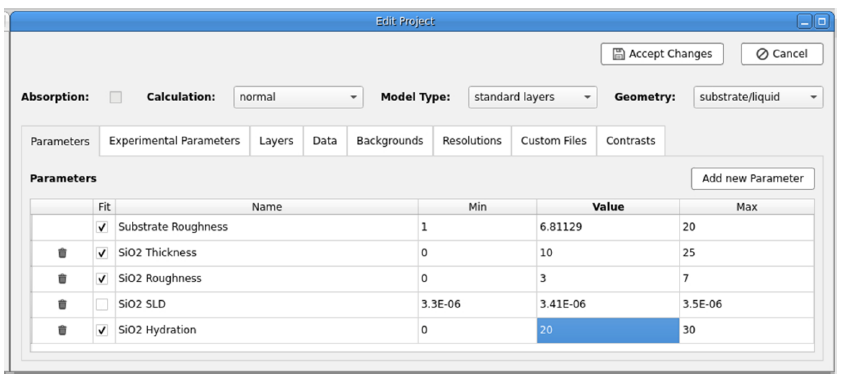Viewport: 842px width, 380px height.
Task: Click SiO2 SLD value 3.41E-06
Action: [608, 304]
